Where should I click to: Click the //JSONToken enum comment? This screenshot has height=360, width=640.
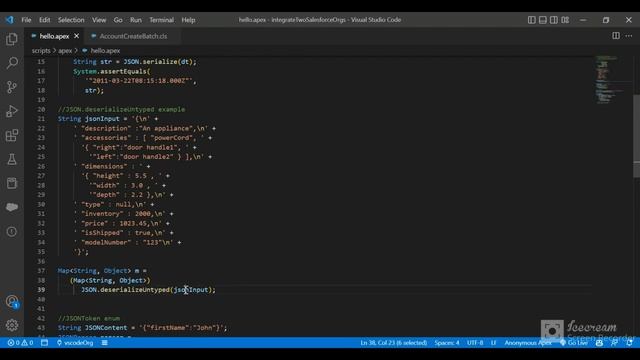(x=89, y=318)
